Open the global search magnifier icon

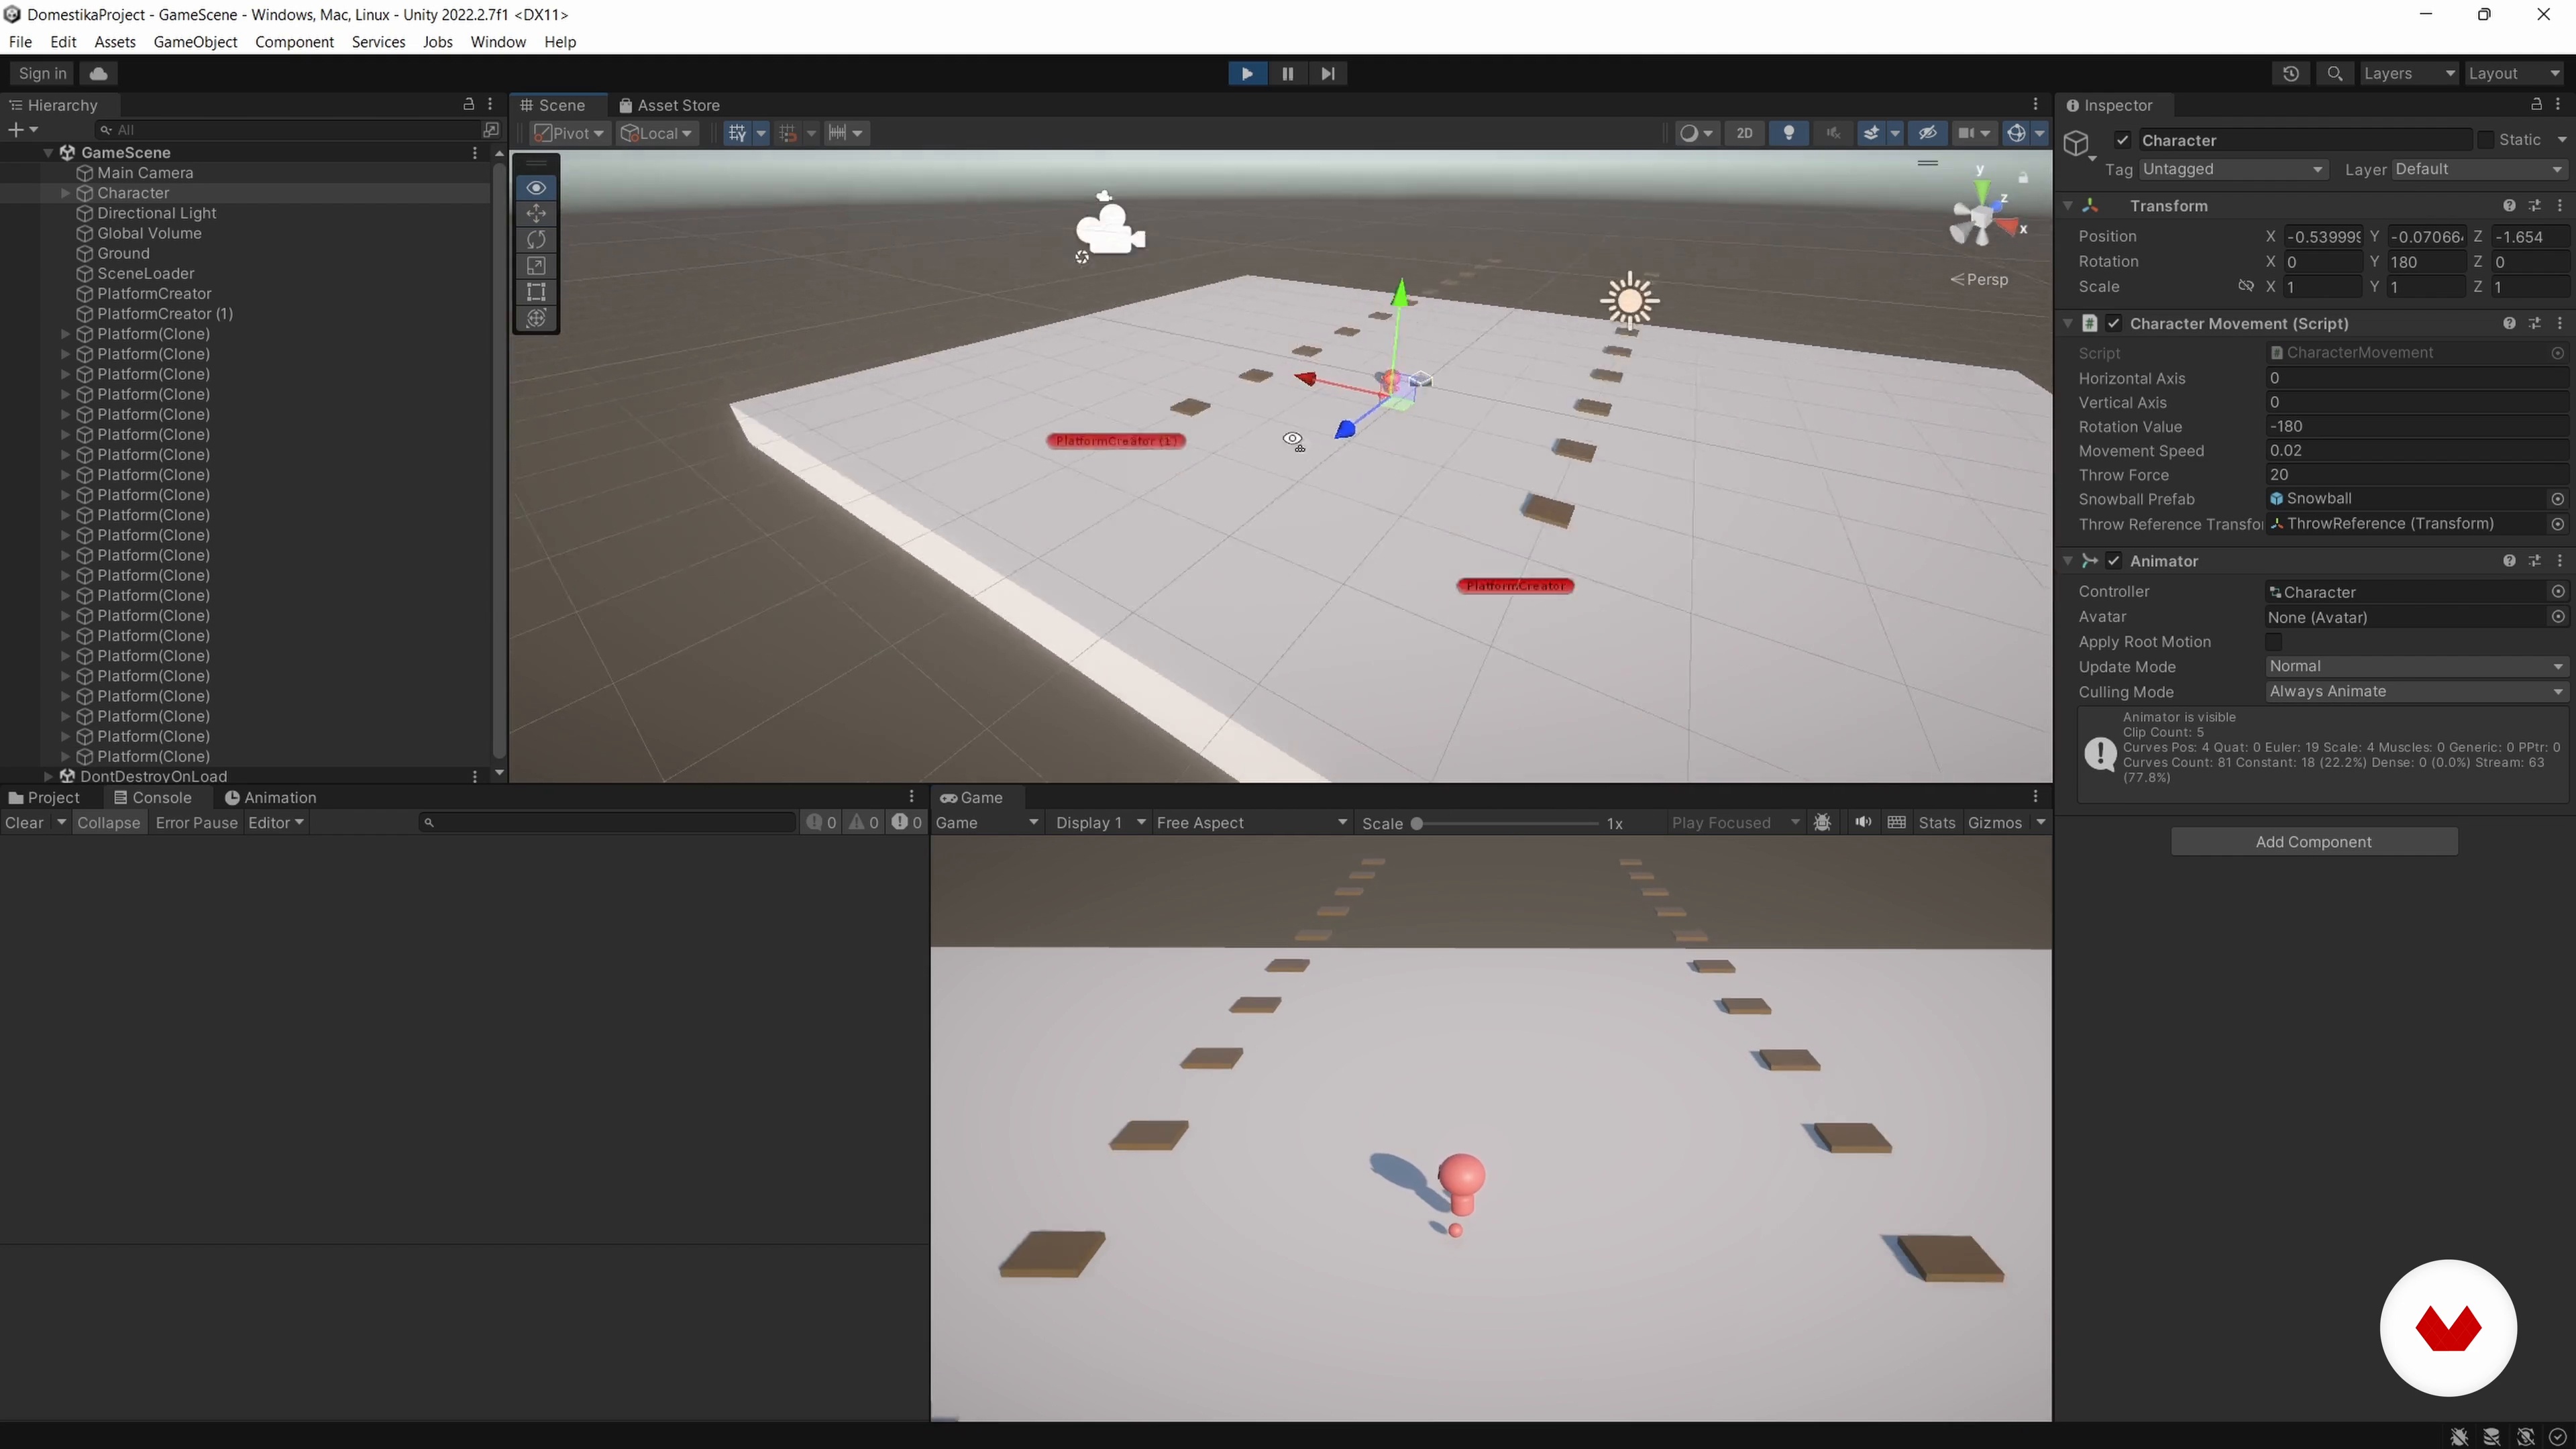(2334, 73)
